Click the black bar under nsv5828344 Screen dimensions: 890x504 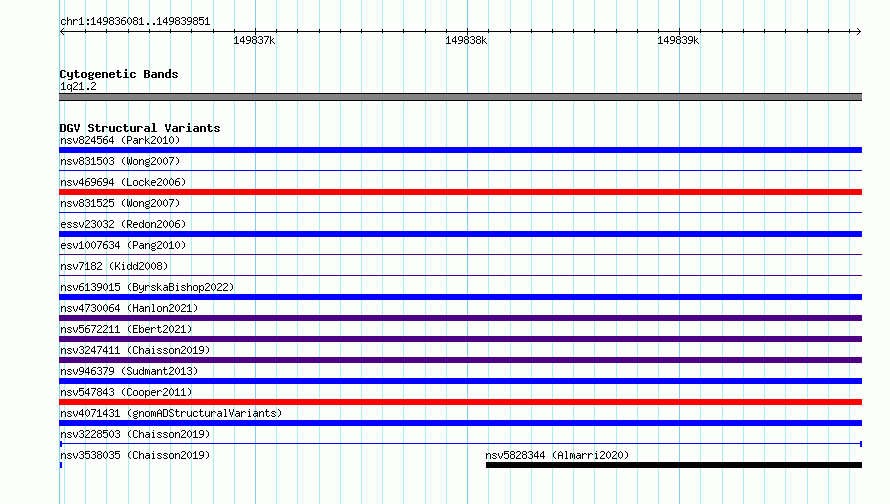click(674, 465)
